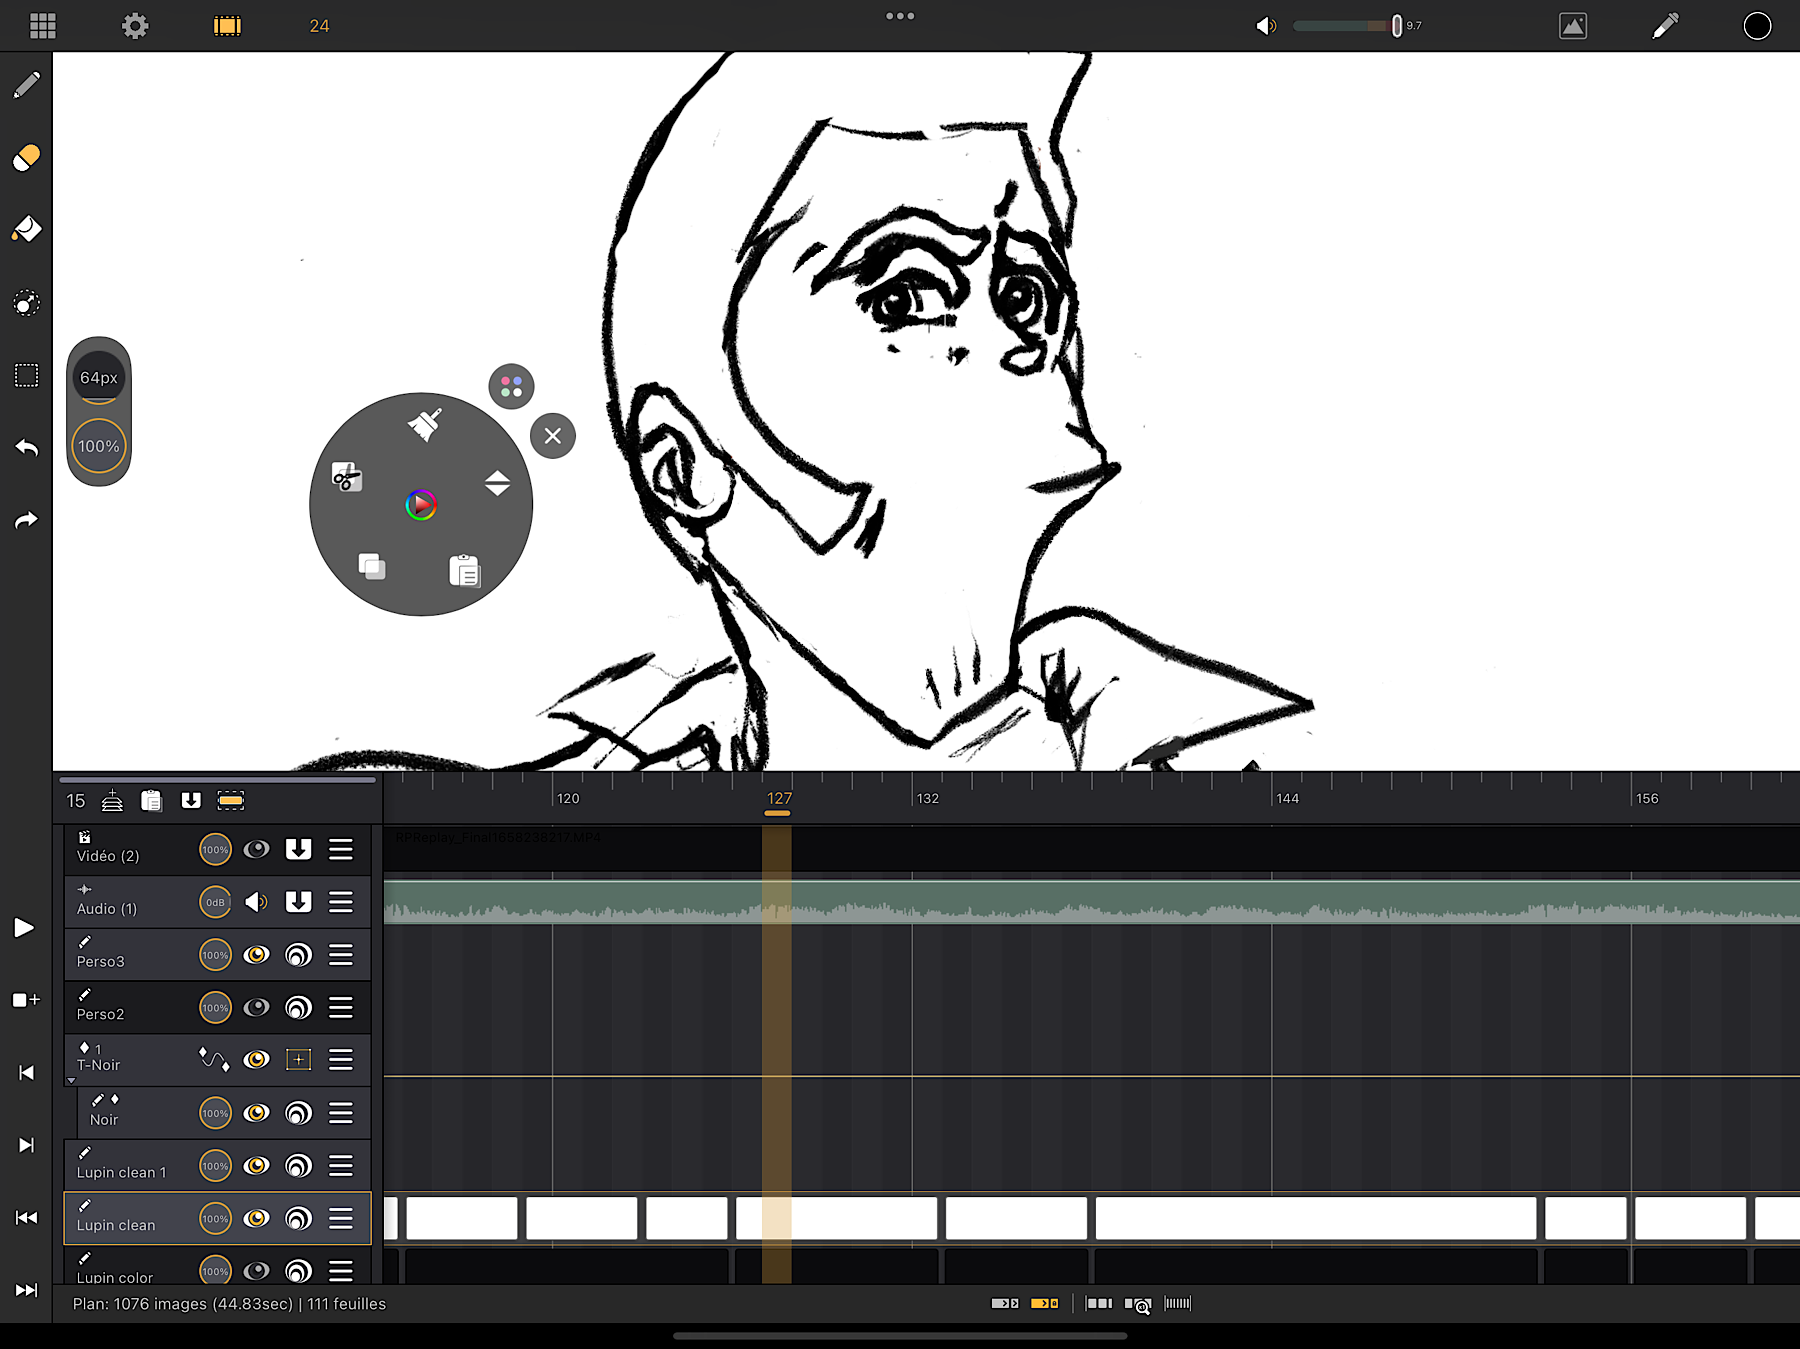Image resolution: width=1800 pixels, height=1349 pixels.
Task: Hide the Perso3 layer
Action: pos(257,955)
